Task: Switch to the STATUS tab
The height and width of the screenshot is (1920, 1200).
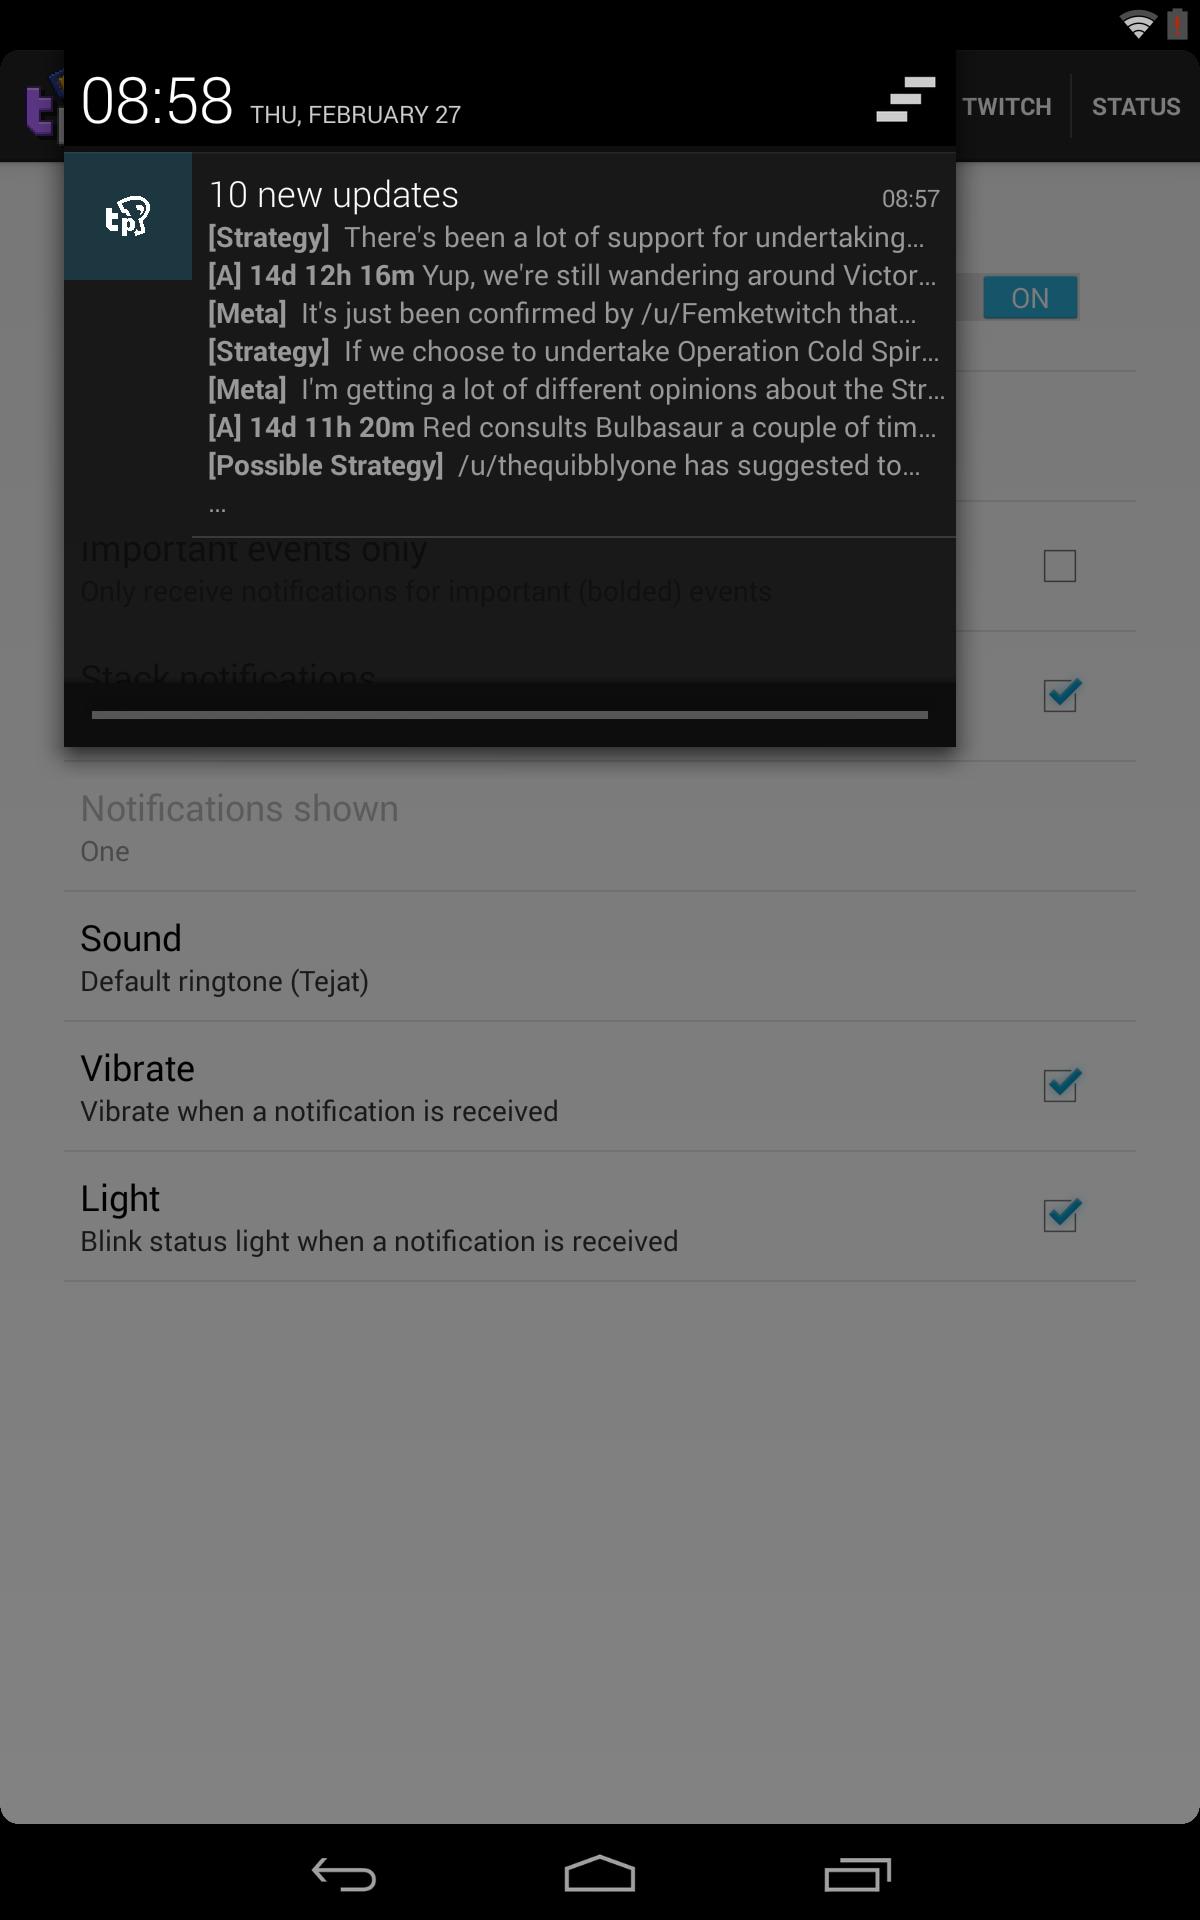Action: 1136,106
